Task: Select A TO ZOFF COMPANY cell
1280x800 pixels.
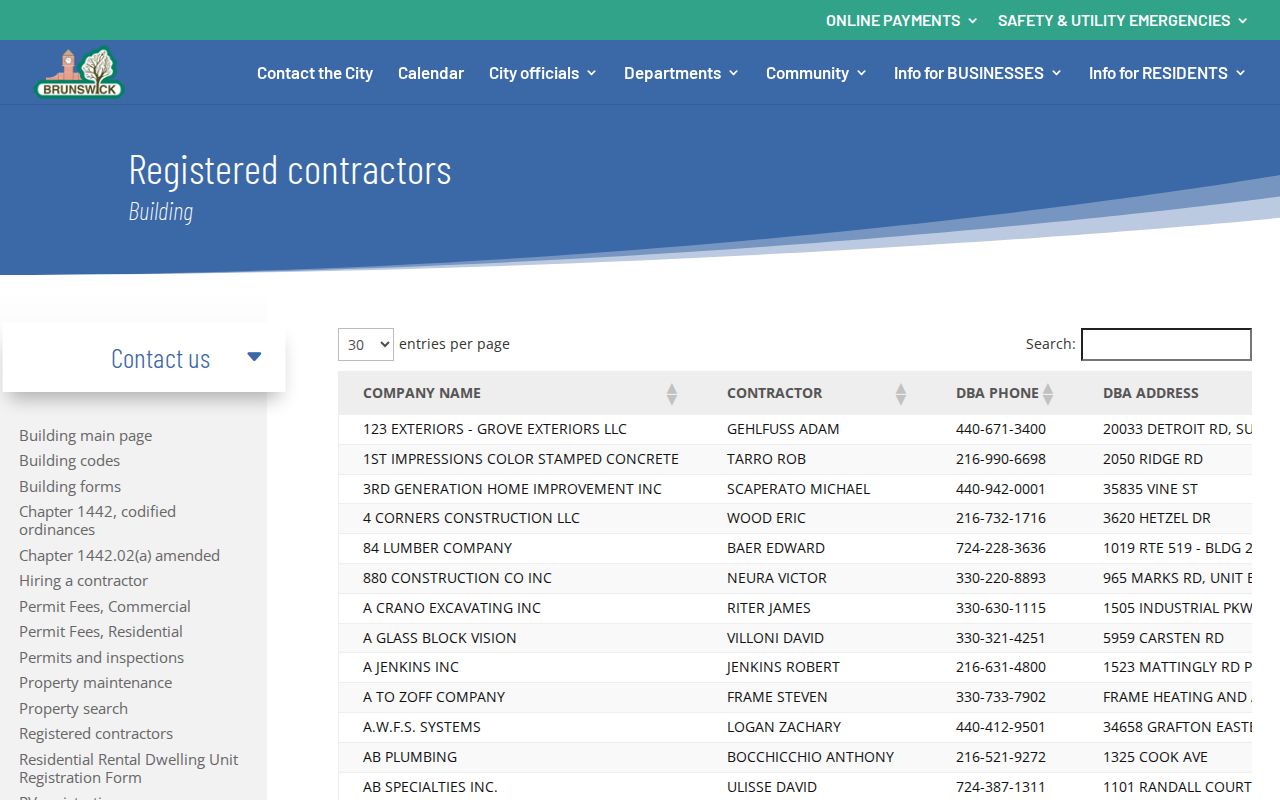Action: 434,697
